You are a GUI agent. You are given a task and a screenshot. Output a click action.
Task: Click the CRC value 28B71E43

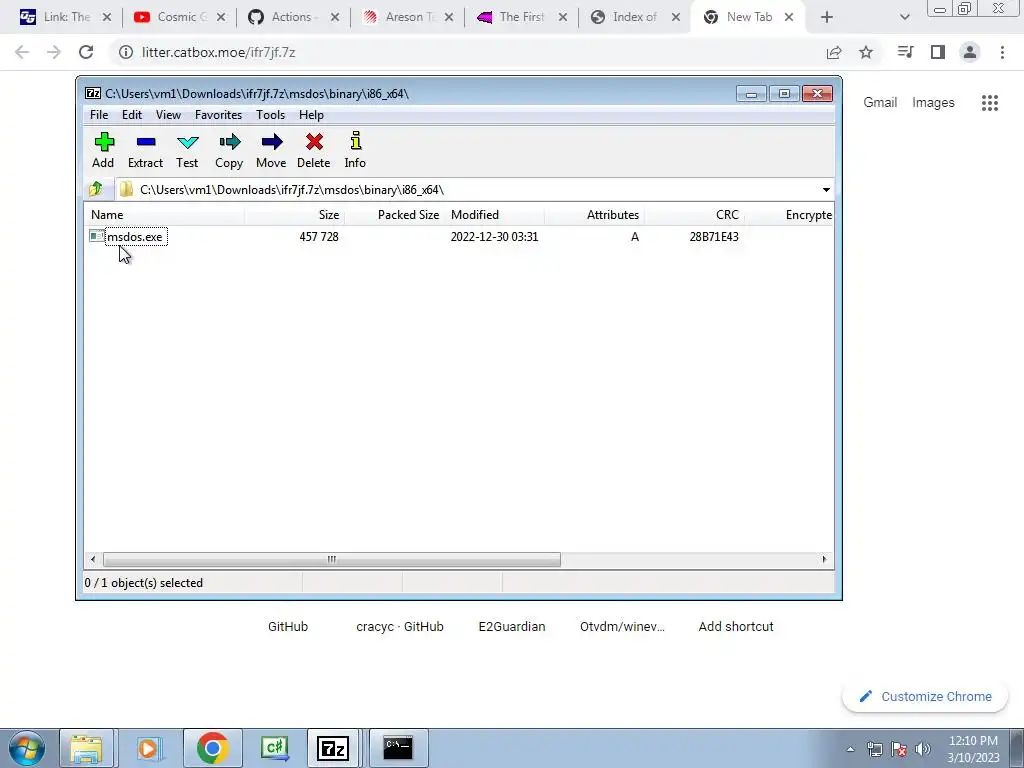[714, 237]
